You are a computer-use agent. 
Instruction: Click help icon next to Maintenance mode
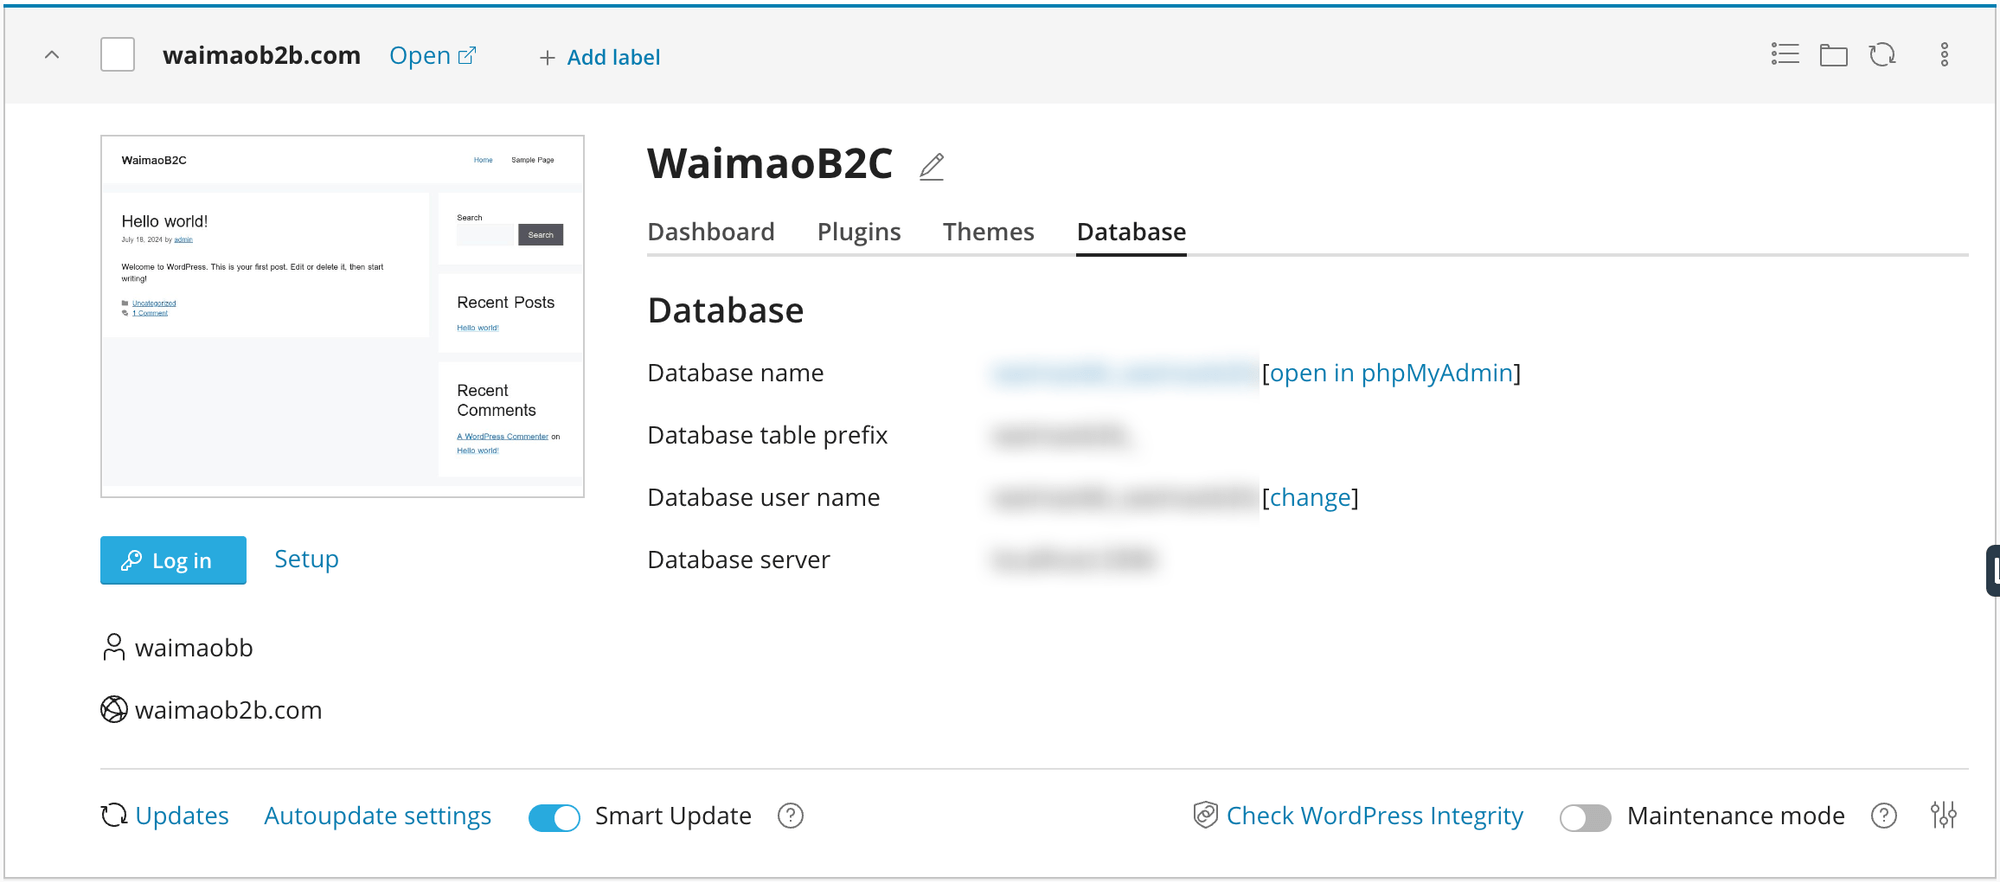[1884, 816]
